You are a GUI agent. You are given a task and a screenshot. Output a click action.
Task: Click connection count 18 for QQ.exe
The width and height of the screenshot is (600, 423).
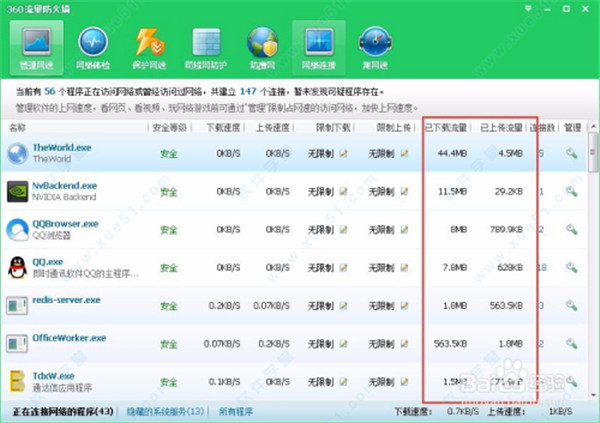pos(542,268)
